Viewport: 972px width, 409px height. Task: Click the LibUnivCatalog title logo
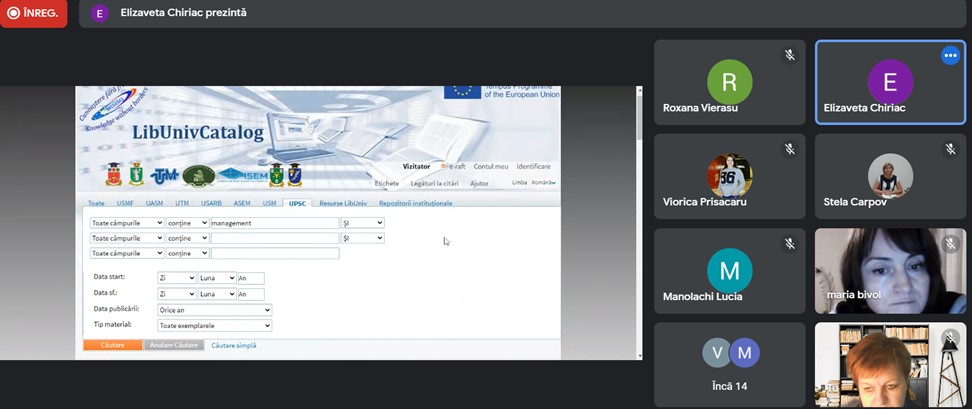(198, 133)
